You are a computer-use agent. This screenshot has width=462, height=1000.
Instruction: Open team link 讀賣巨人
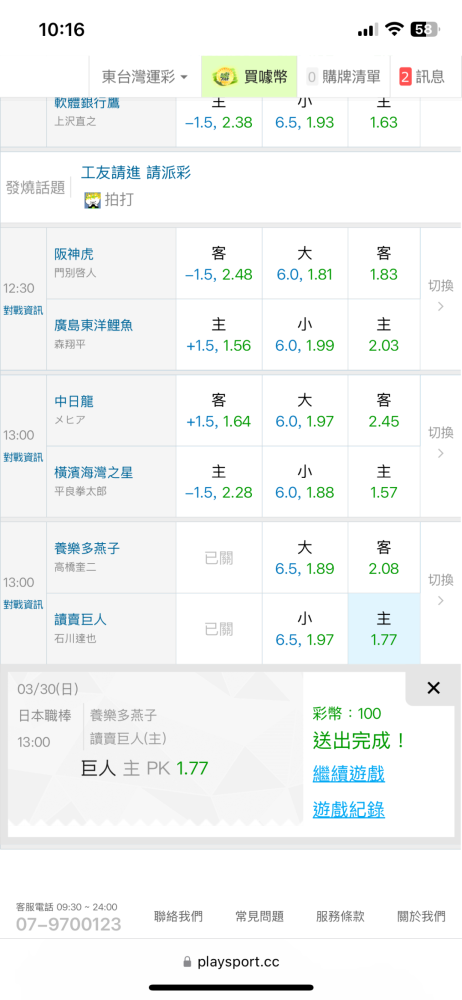pos(80,619)
